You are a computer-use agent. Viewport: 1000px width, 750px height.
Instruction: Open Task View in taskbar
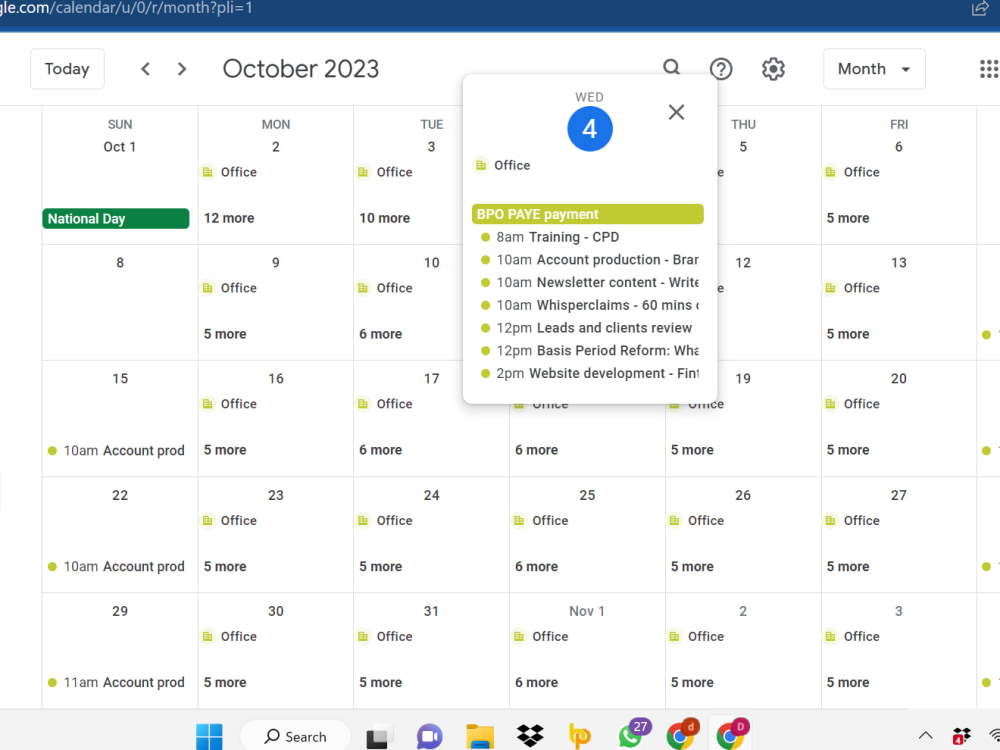(x=378, y=737)
